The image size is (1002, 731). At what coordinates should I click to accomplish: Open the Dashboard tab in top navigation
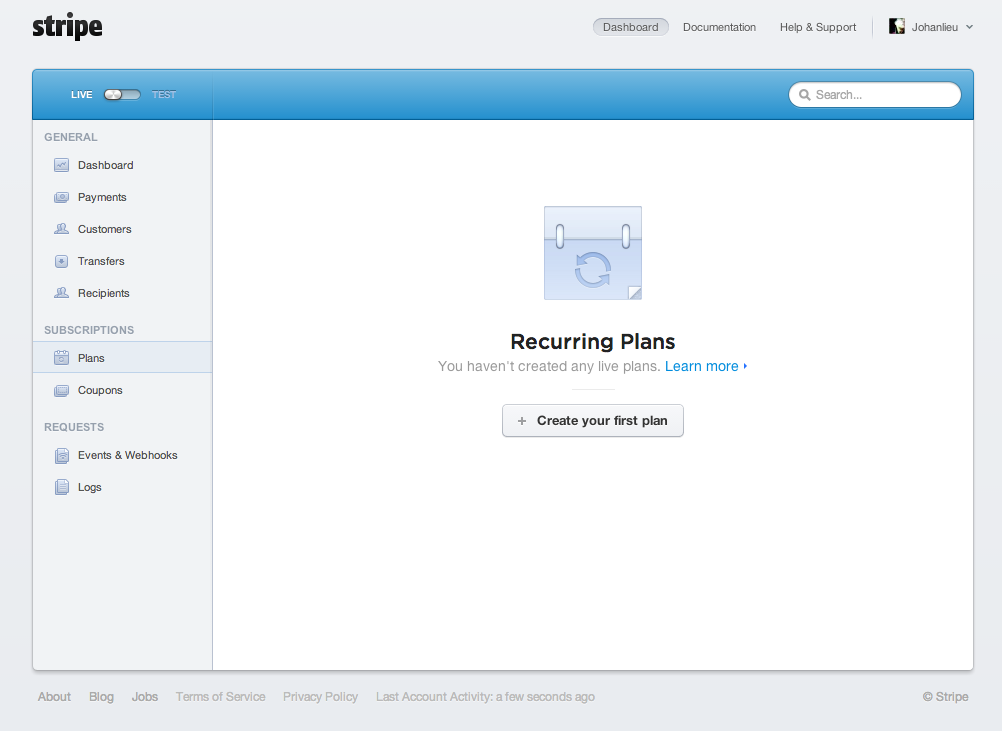click(631, 27)
